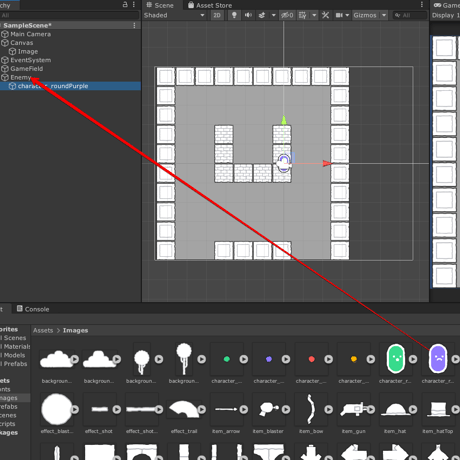Open scene camera dropdown arrow
The width and height of the screenshot is (460, 460).
347,15
